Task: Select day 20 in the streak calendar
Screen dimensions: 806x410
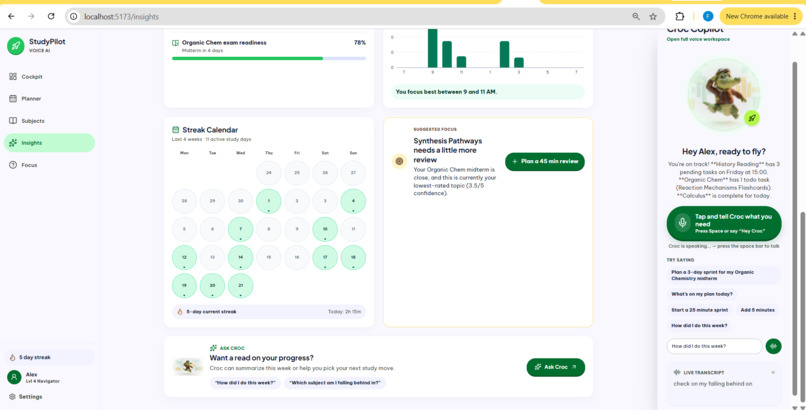Action: [212, 286]
